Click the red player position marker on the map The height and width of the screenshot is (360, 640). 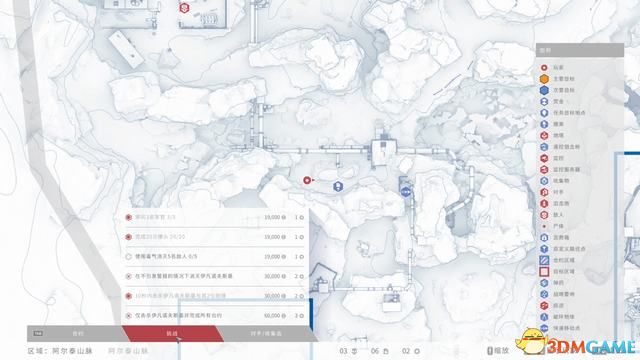pyautogui.click(x=307, y=180)
